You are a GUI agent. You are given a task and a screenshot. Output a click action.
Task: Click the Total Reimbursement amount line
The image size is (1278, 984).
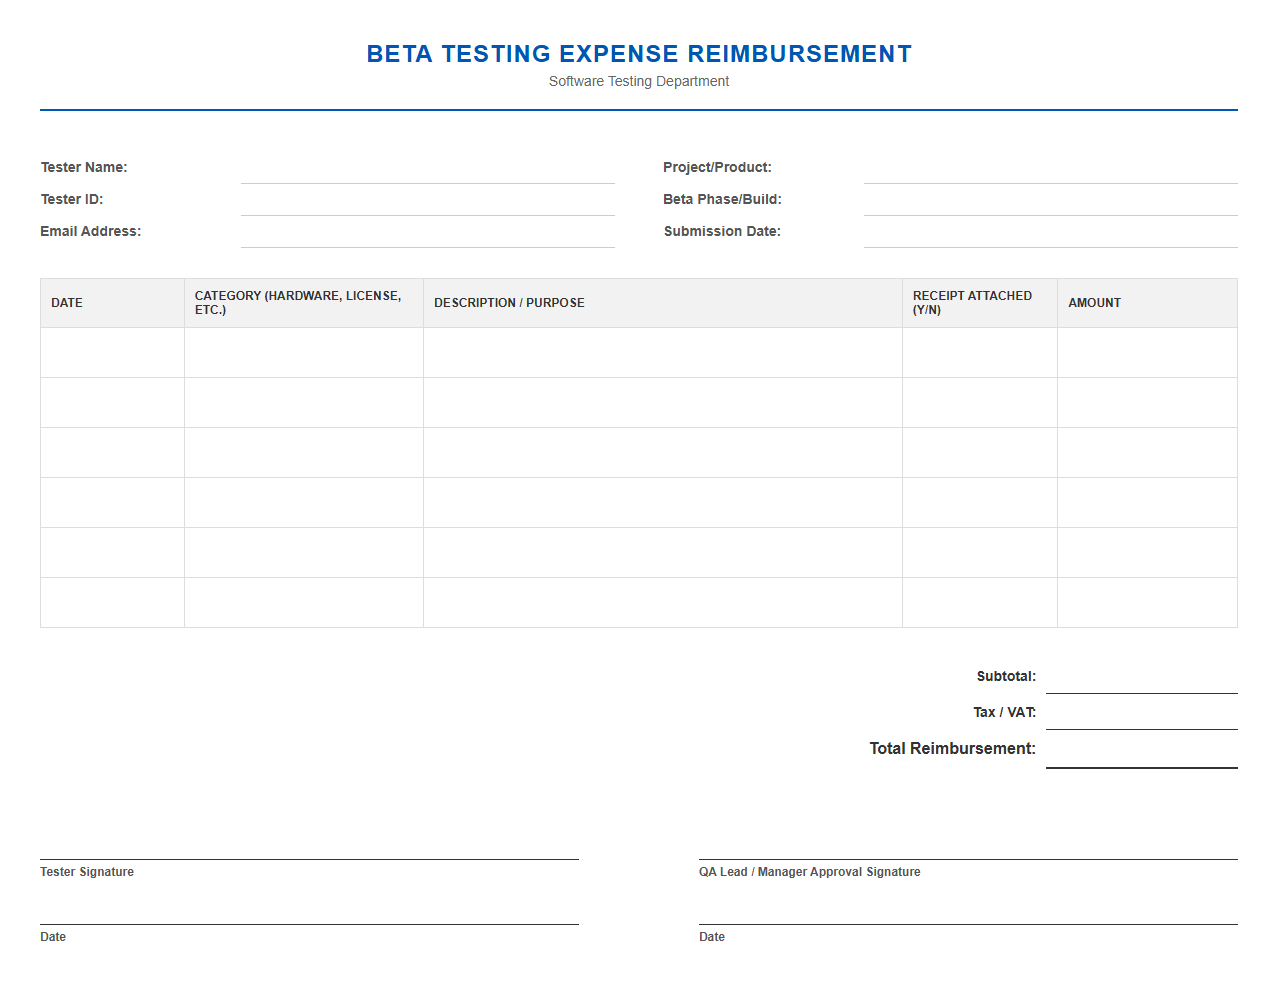(x=1142, y=750)
